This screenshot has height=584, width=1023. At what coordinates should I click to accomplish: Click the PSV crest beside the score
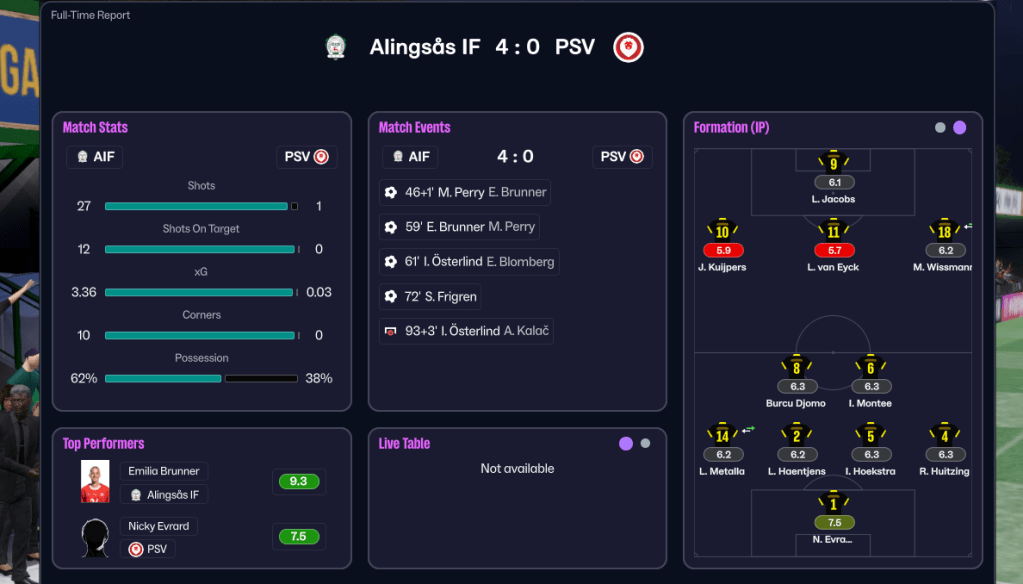(x=628, y=47)
